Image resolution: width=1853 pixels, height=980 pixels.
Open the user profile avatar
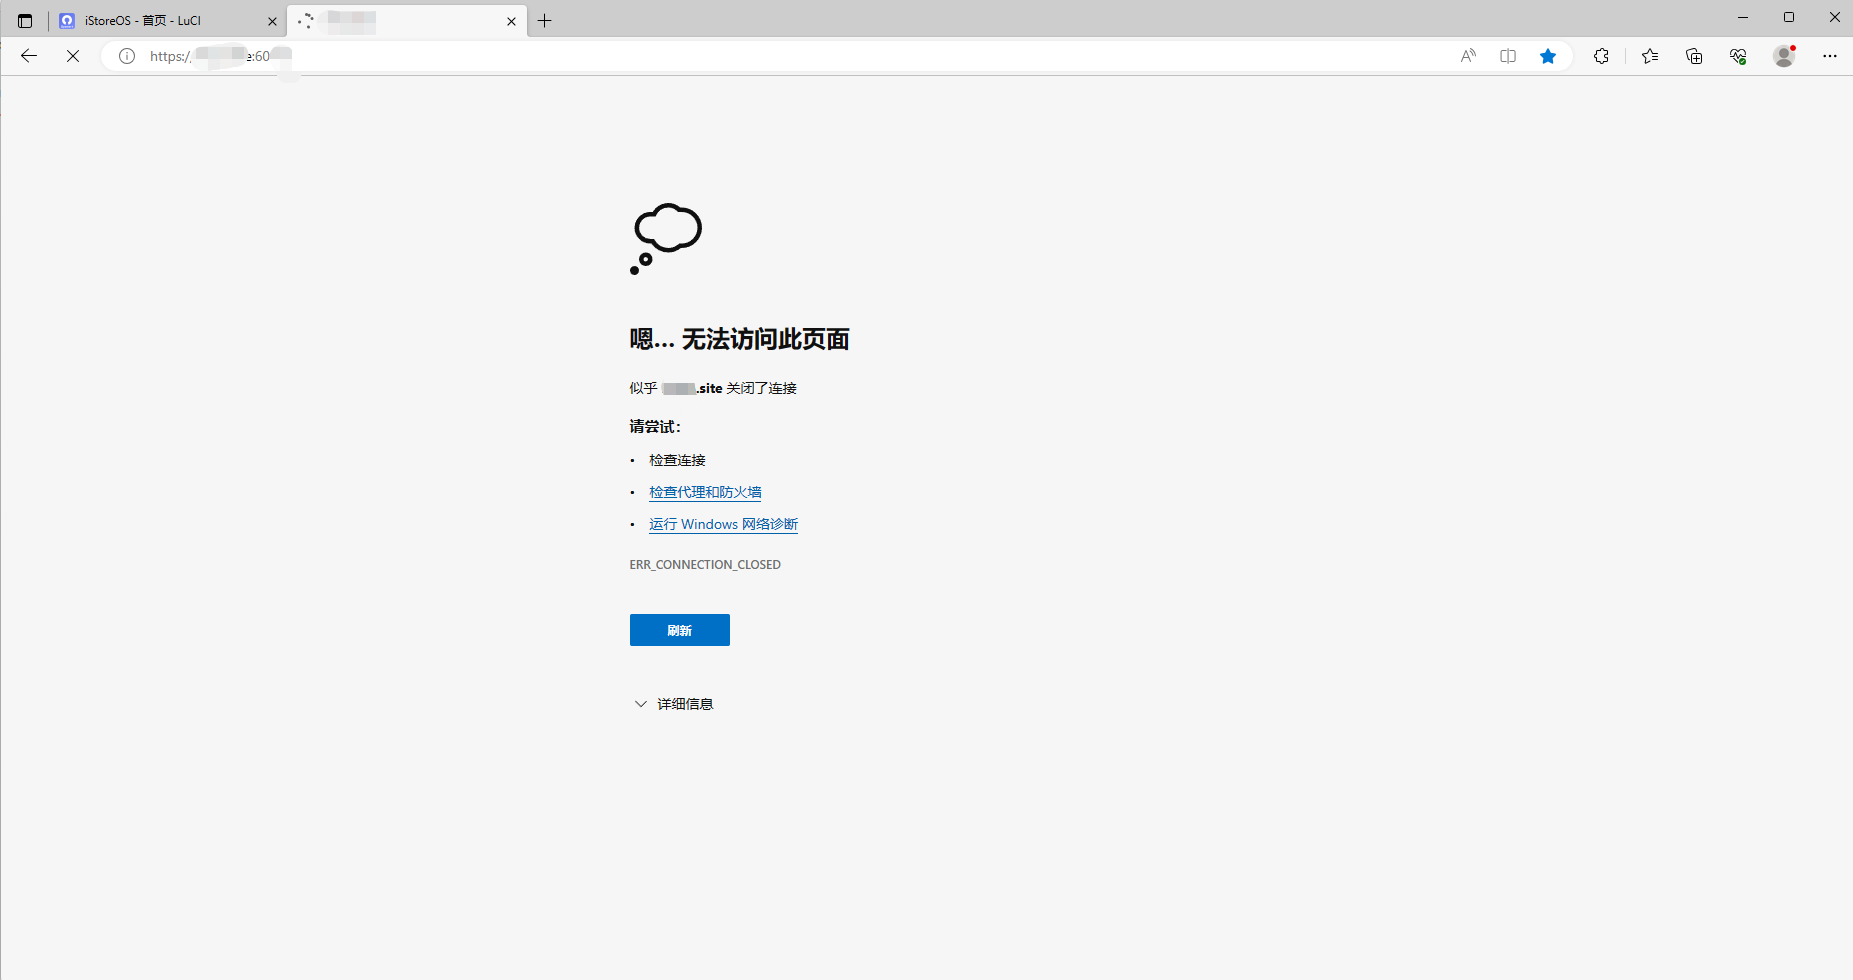[x=1784, y=56]
